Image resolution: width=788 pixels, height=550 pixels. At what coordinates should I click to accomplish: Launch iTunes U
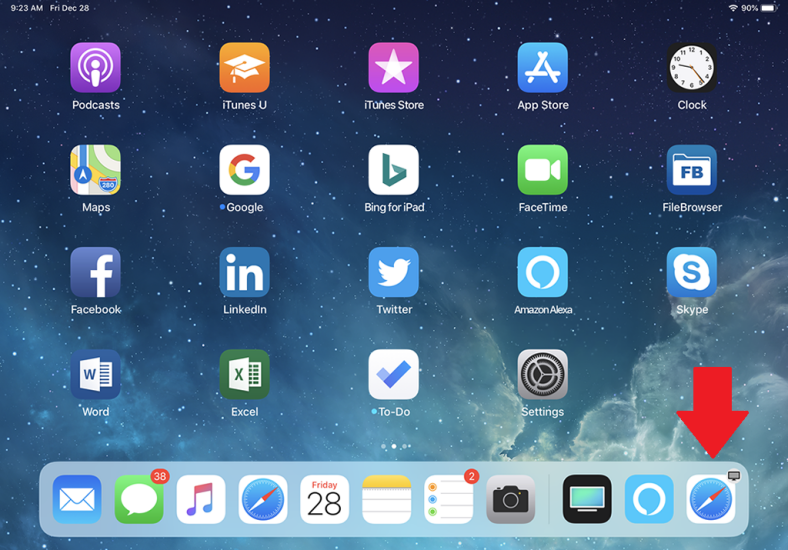[x=244, y=68]
